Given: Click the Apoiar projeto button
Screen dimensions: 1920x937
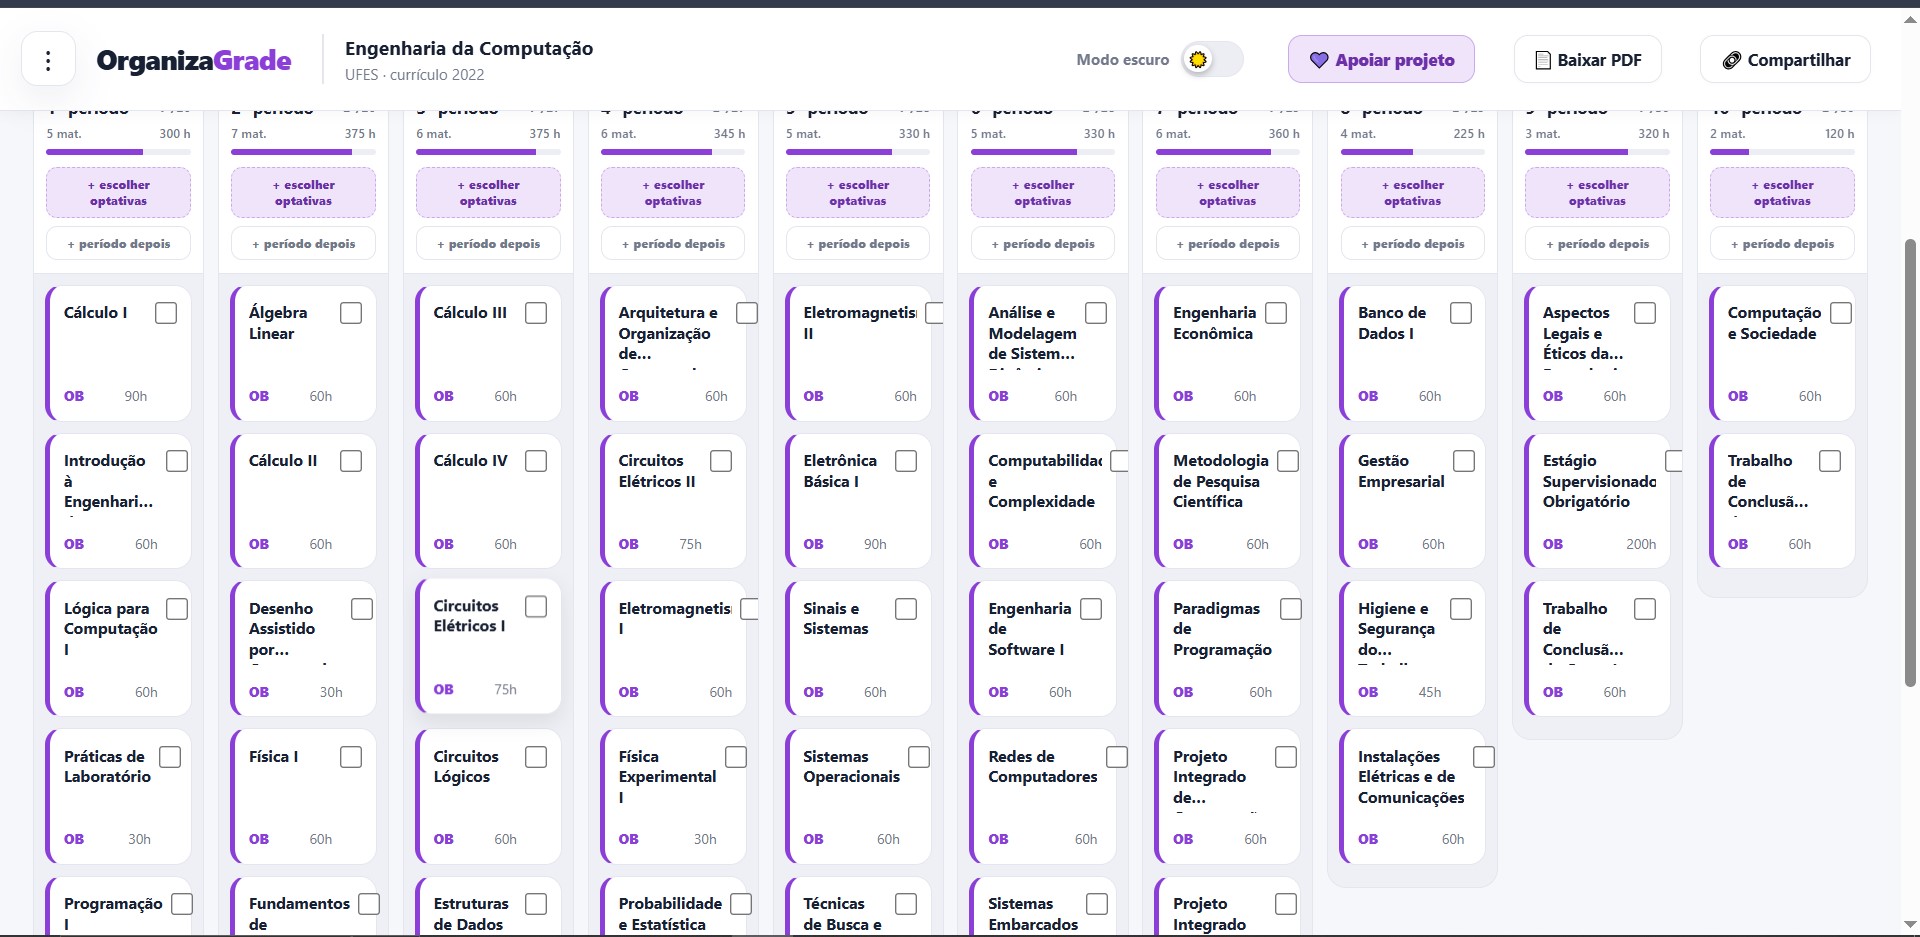Looking at the screenshot, I should [1381, 60].
